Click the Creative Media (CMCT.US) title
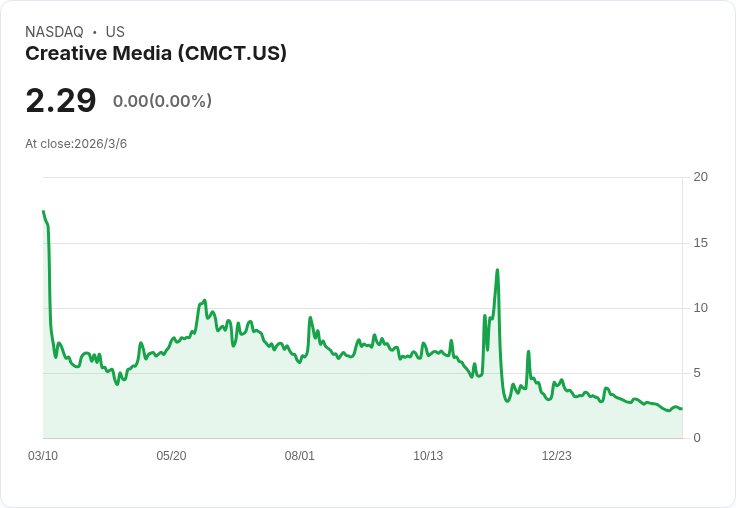 click(156, 53)
